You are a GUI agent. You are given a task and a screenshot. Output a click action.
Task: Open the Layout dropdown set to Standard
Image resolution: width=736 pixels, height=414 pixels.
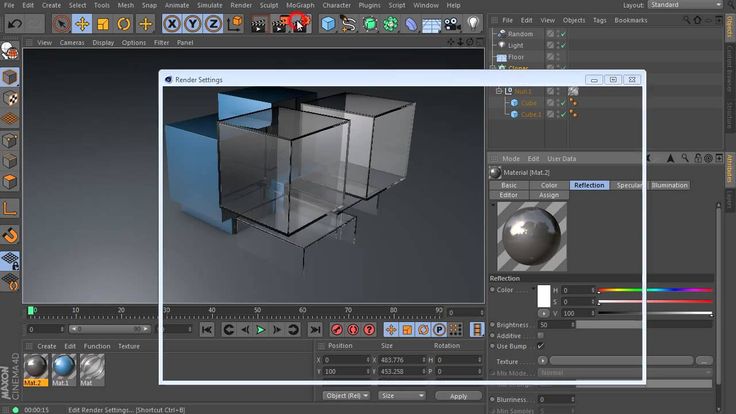pos(684,5)
